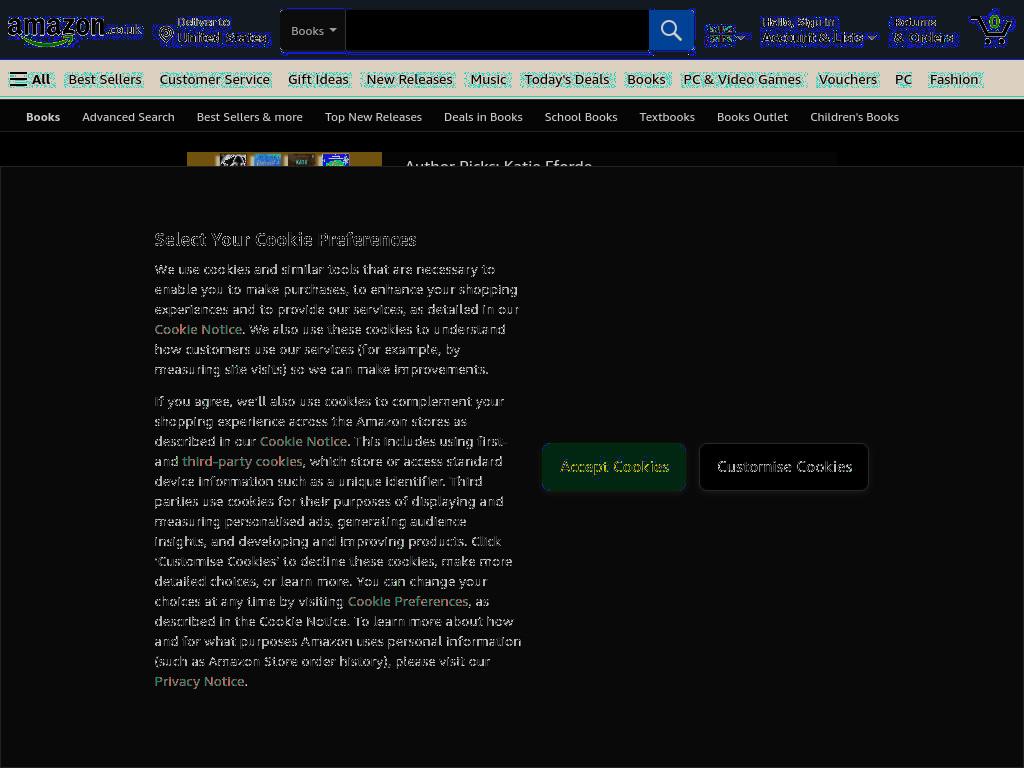
Task: Open the shopping basket cart icon
Action: point(991,29)
